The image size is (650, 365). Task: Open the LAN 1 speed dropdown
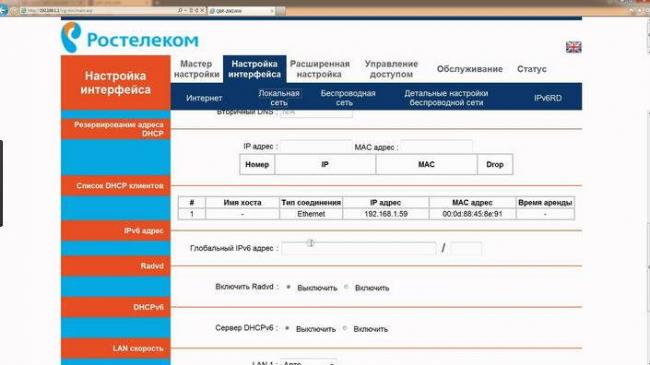pyautogui.click(x=308, y=362)
